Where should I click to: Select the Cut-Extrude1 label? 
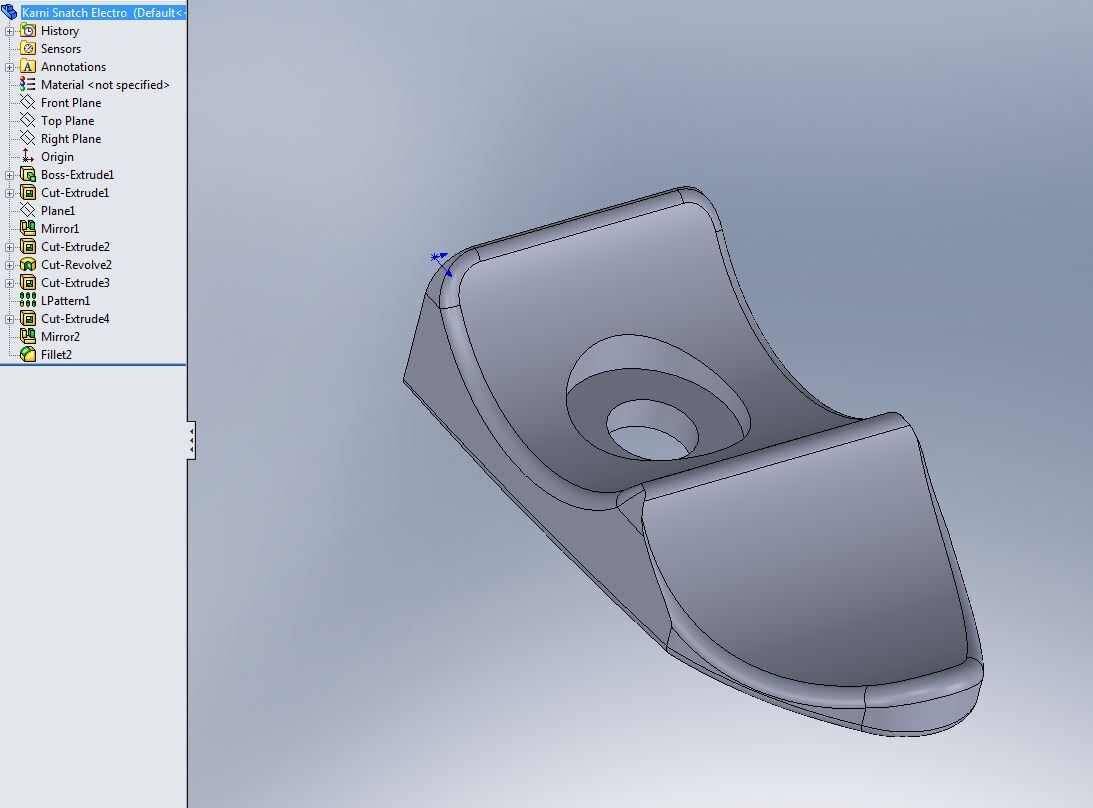point(75,192)
